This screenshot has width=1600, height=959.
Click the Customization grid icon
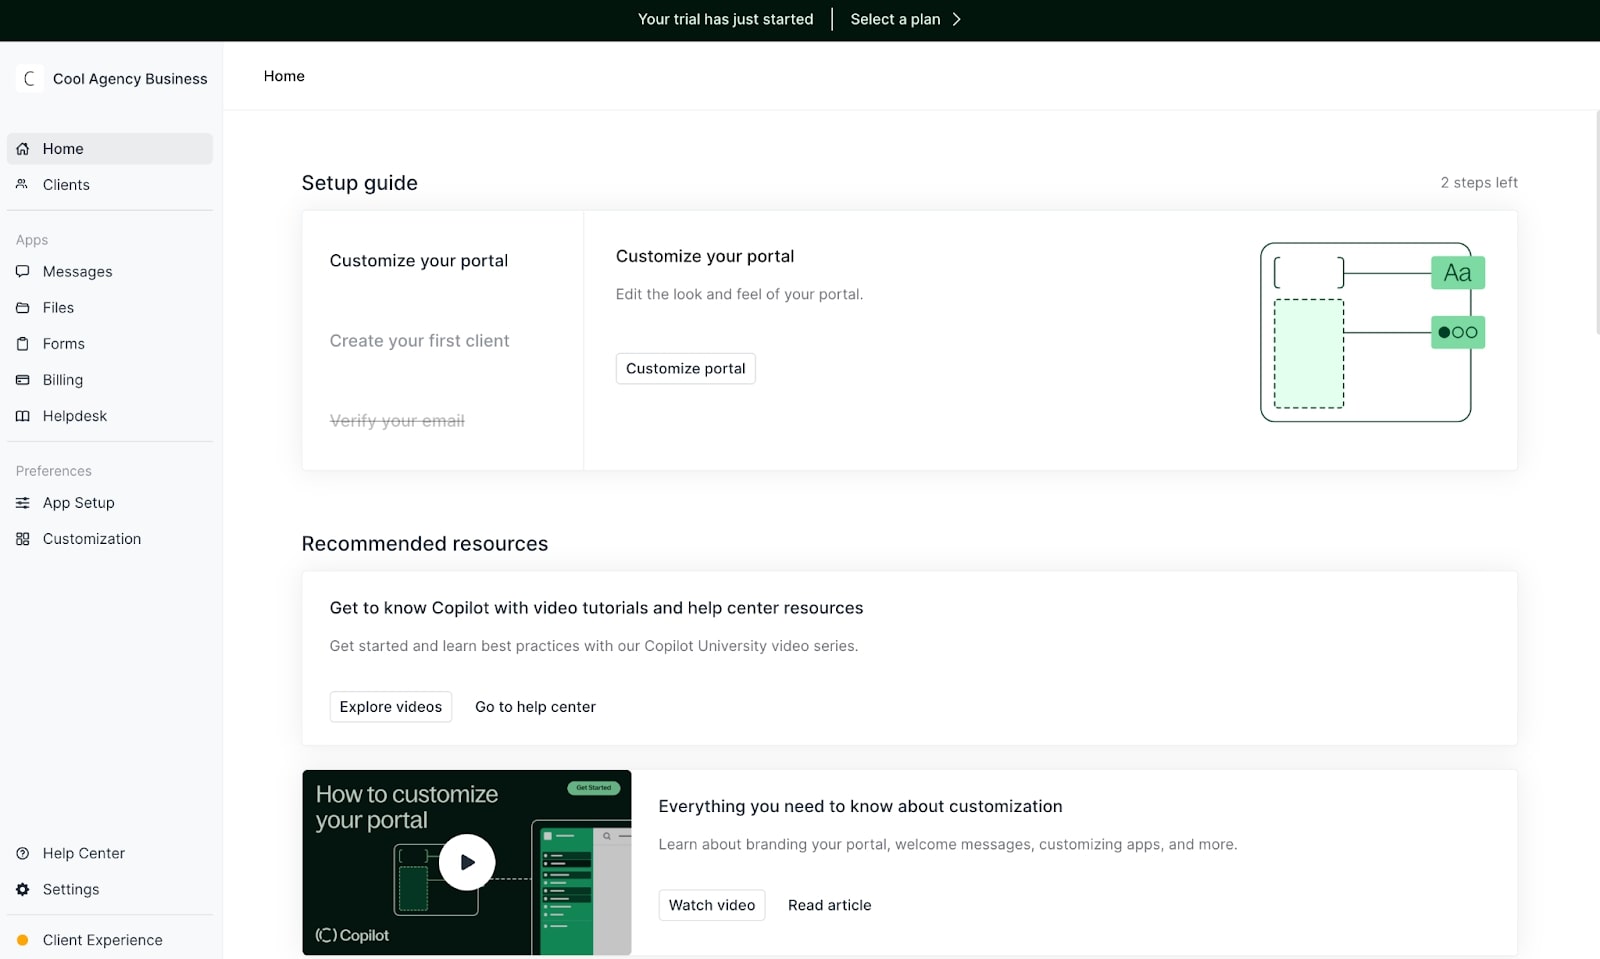[23, 539]
